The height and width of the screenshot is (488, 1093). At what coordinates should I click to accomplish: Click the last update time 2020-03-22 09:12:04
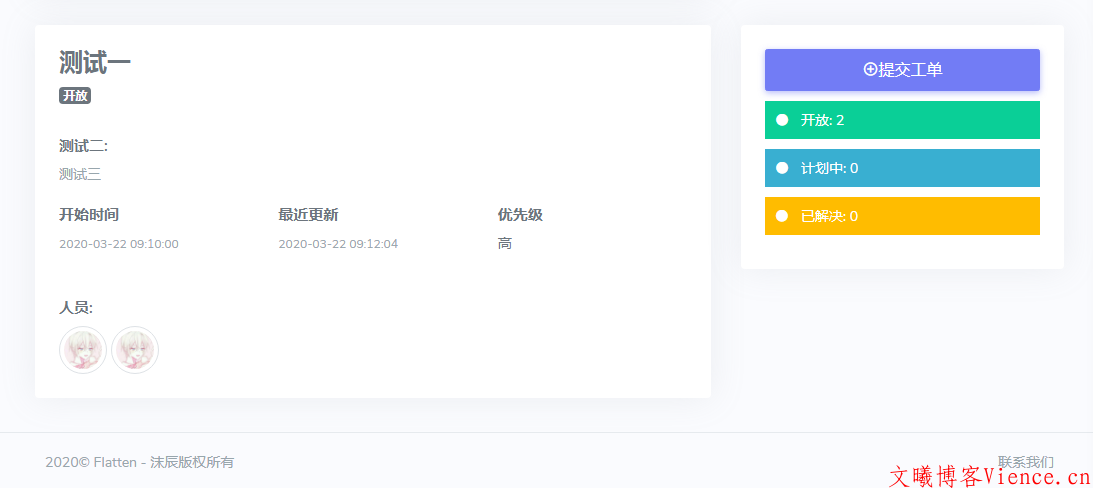pos(338,244)
